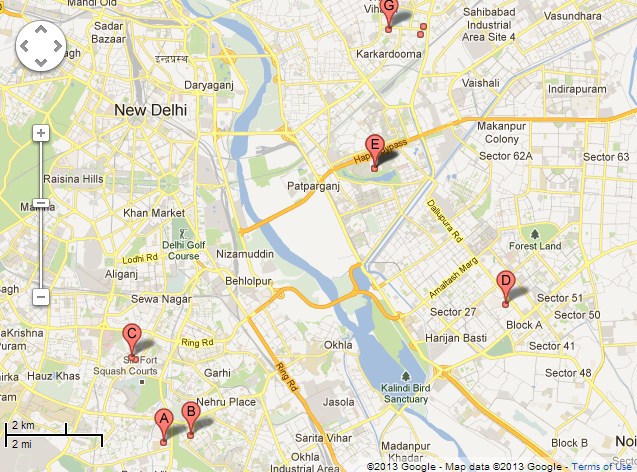Pan map down with the bottom arrow

tap(41, 62)
